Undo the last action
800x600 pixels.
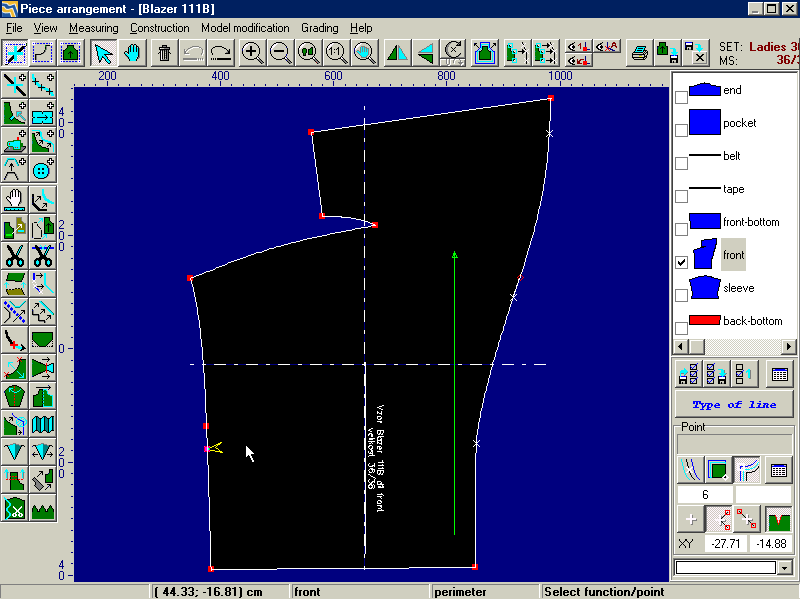coord(192,53)
